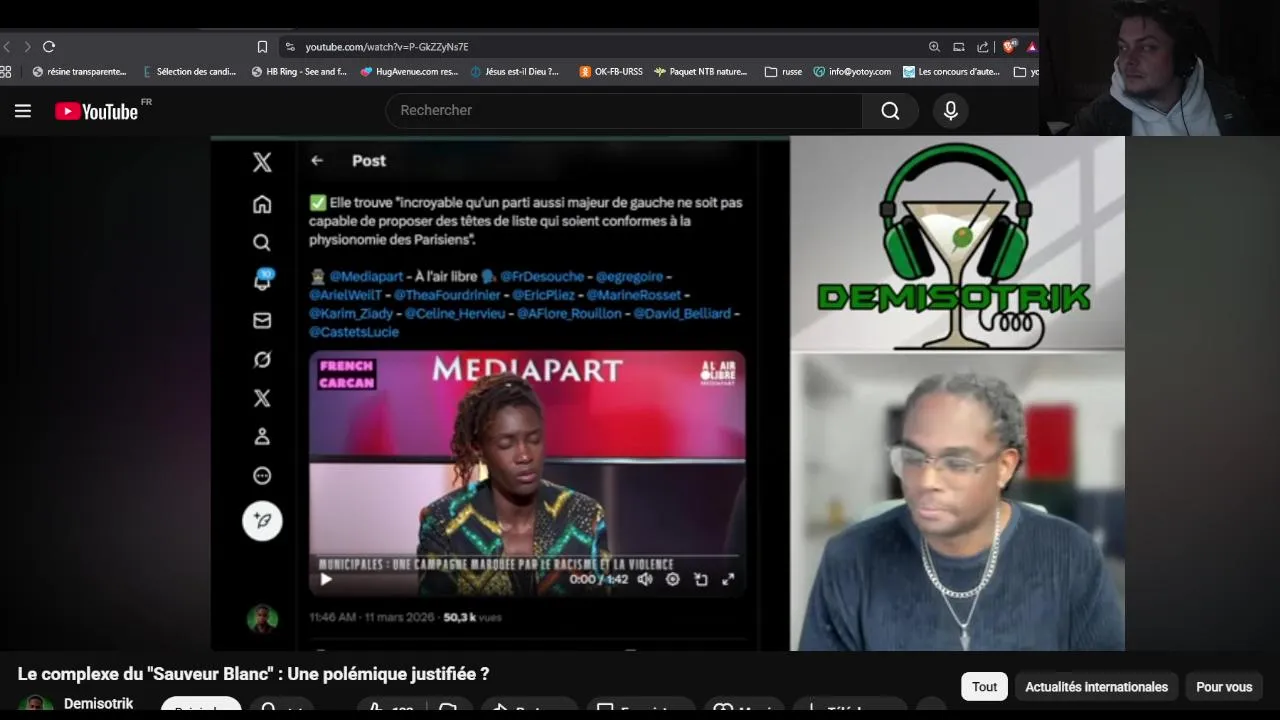Select the 'Pour vous' chip
Viewport: 1280px width, 720px height.
click(1224, 687)
